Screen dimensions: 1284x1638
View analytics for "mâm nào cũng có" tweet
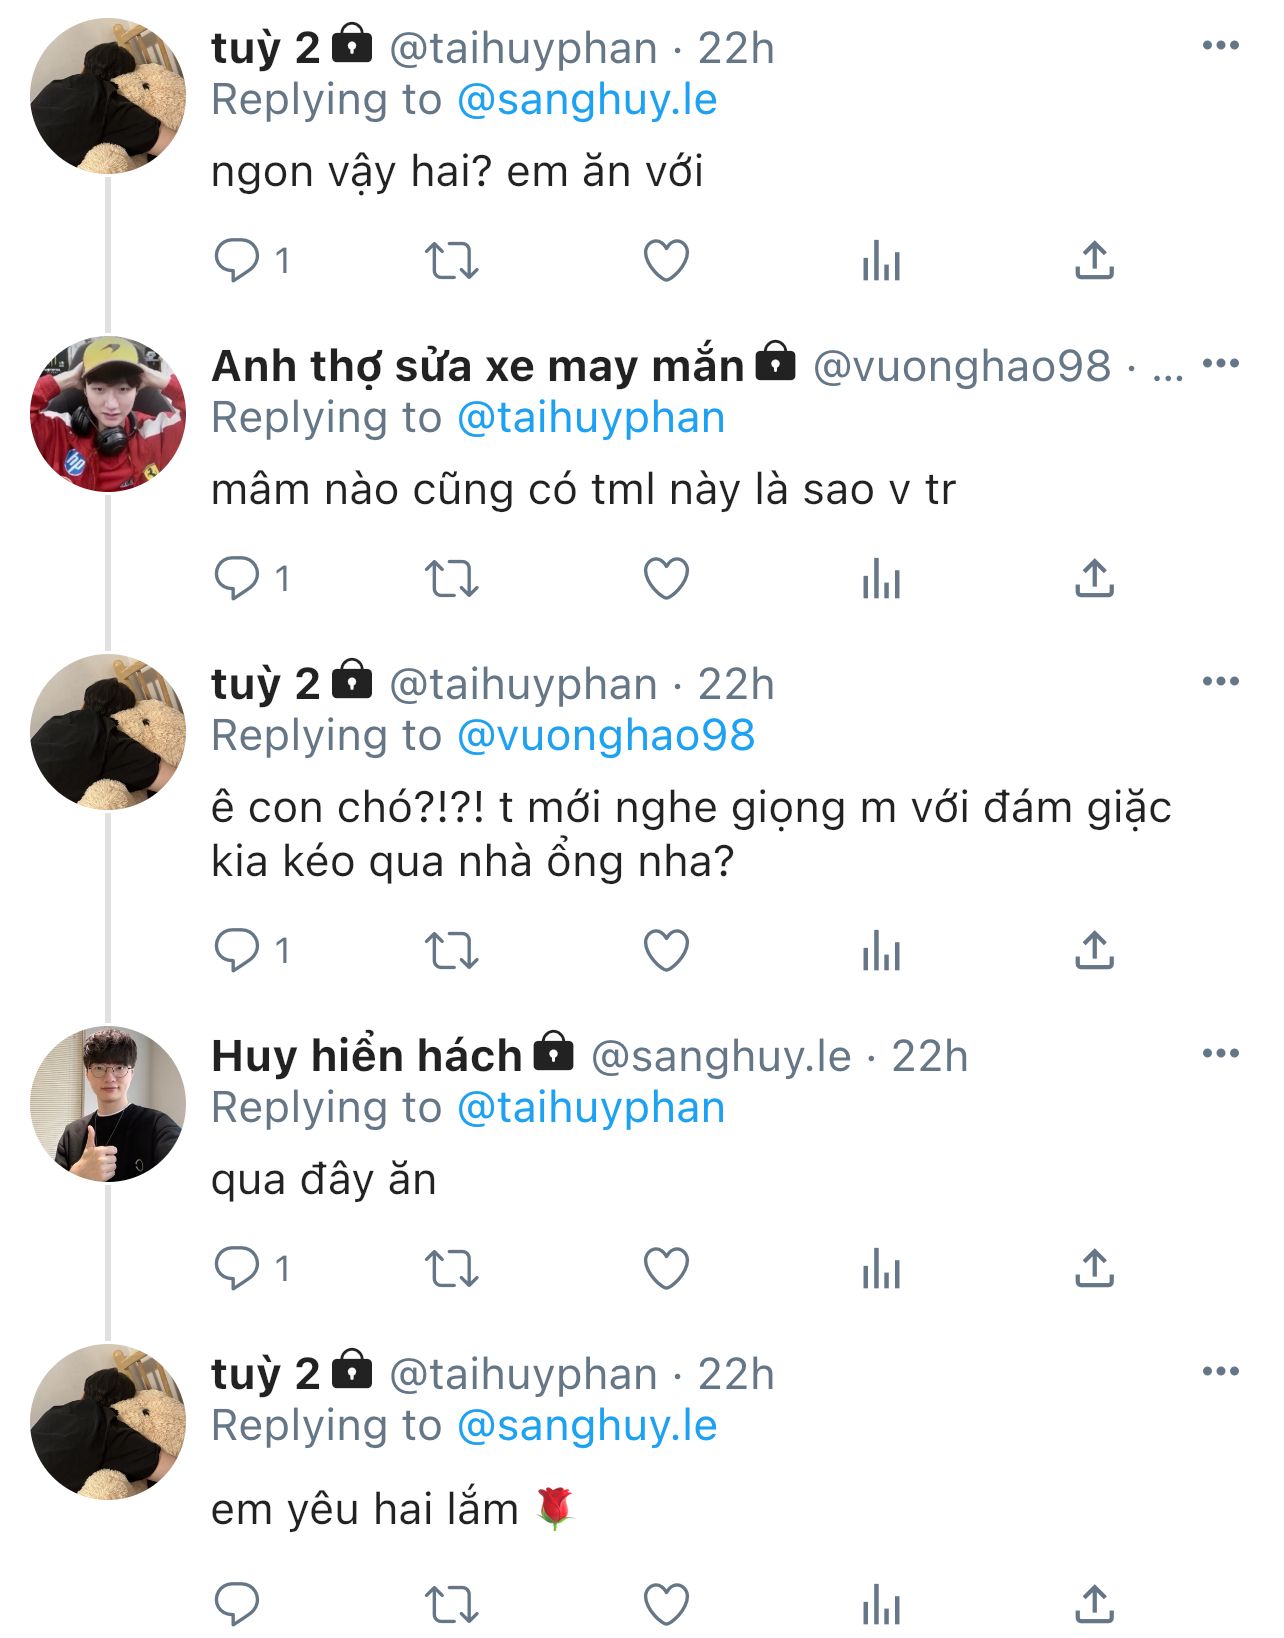coord(881,579)
